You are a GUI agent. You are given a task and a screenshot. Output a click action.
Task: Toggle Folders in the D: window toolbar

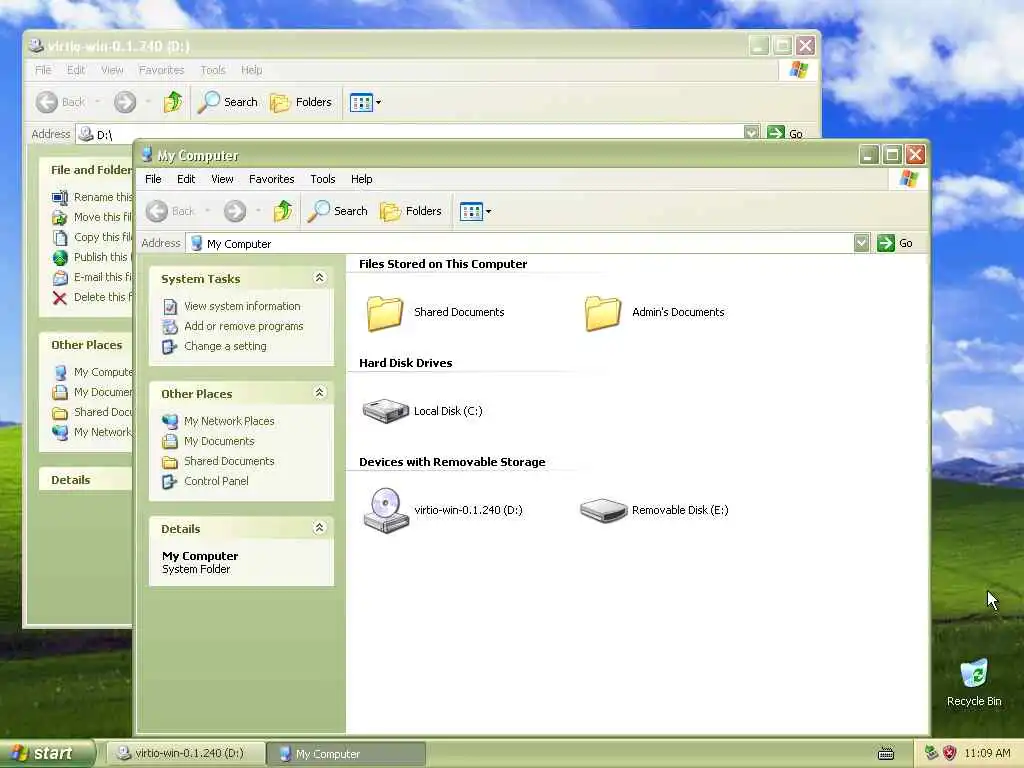click(x=301, y=102)
